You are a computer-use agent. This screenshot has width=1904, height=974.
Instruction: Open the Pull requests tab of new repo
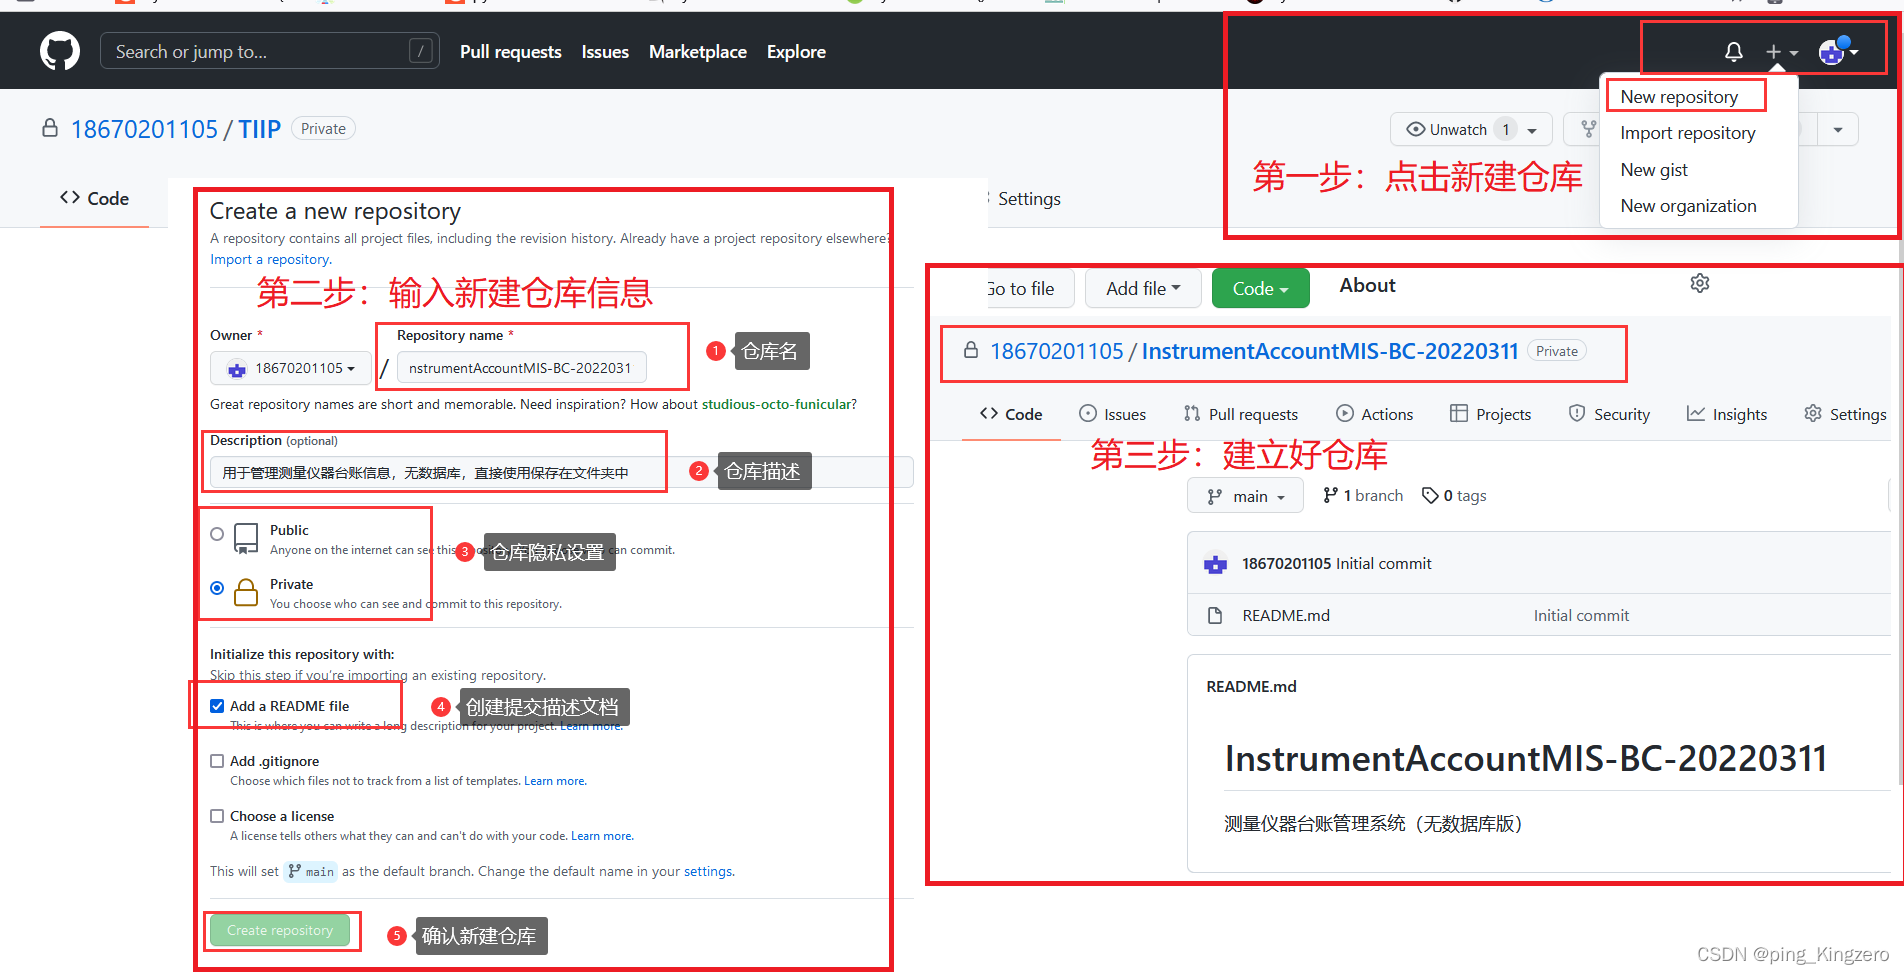click(1241, 414)
